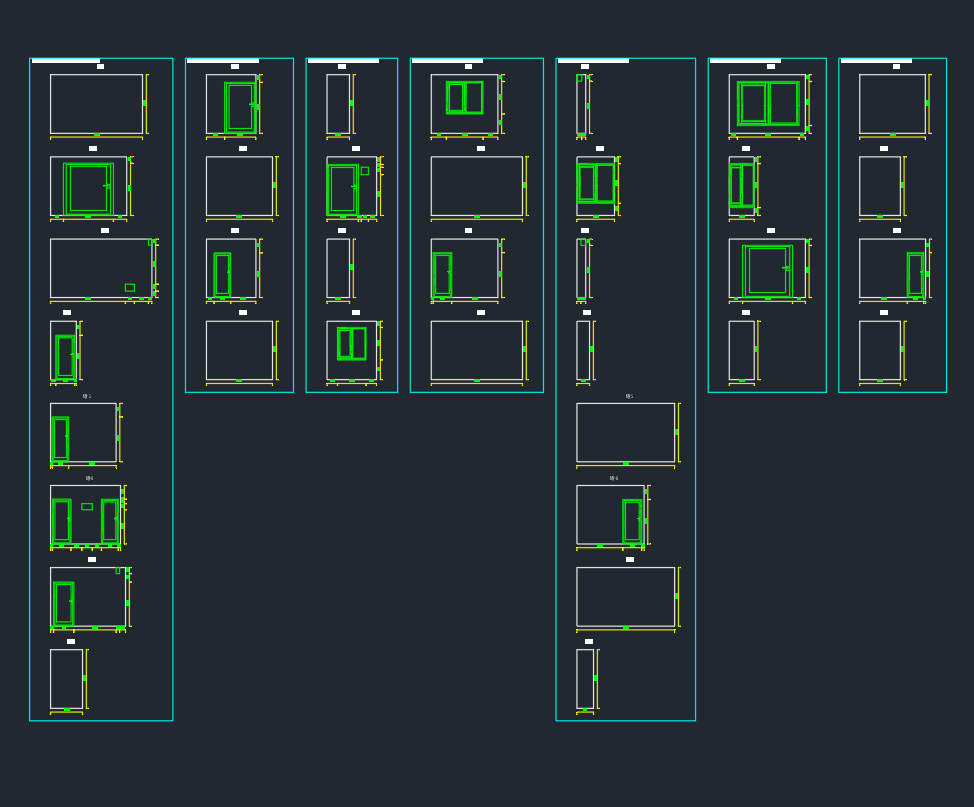Screen dimensions: 974x807
Task: Click the 墙5 label in the fifth sheet
Action: click(629, 396)
